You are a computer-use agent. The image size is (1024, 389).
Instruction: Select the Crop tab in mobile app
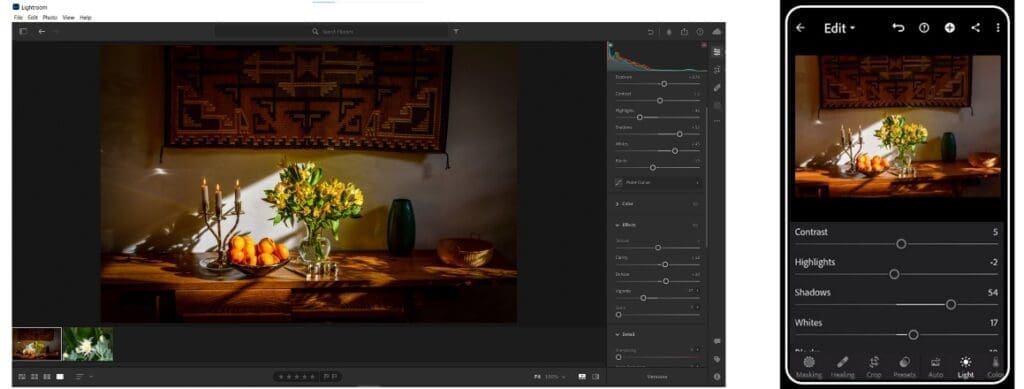(x=874, y=367)
